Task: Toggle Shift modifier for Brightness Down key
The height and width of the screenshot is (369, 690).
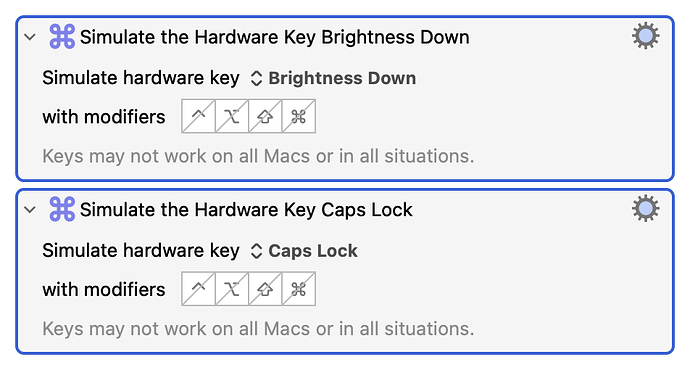Action: tap(265, 116)
